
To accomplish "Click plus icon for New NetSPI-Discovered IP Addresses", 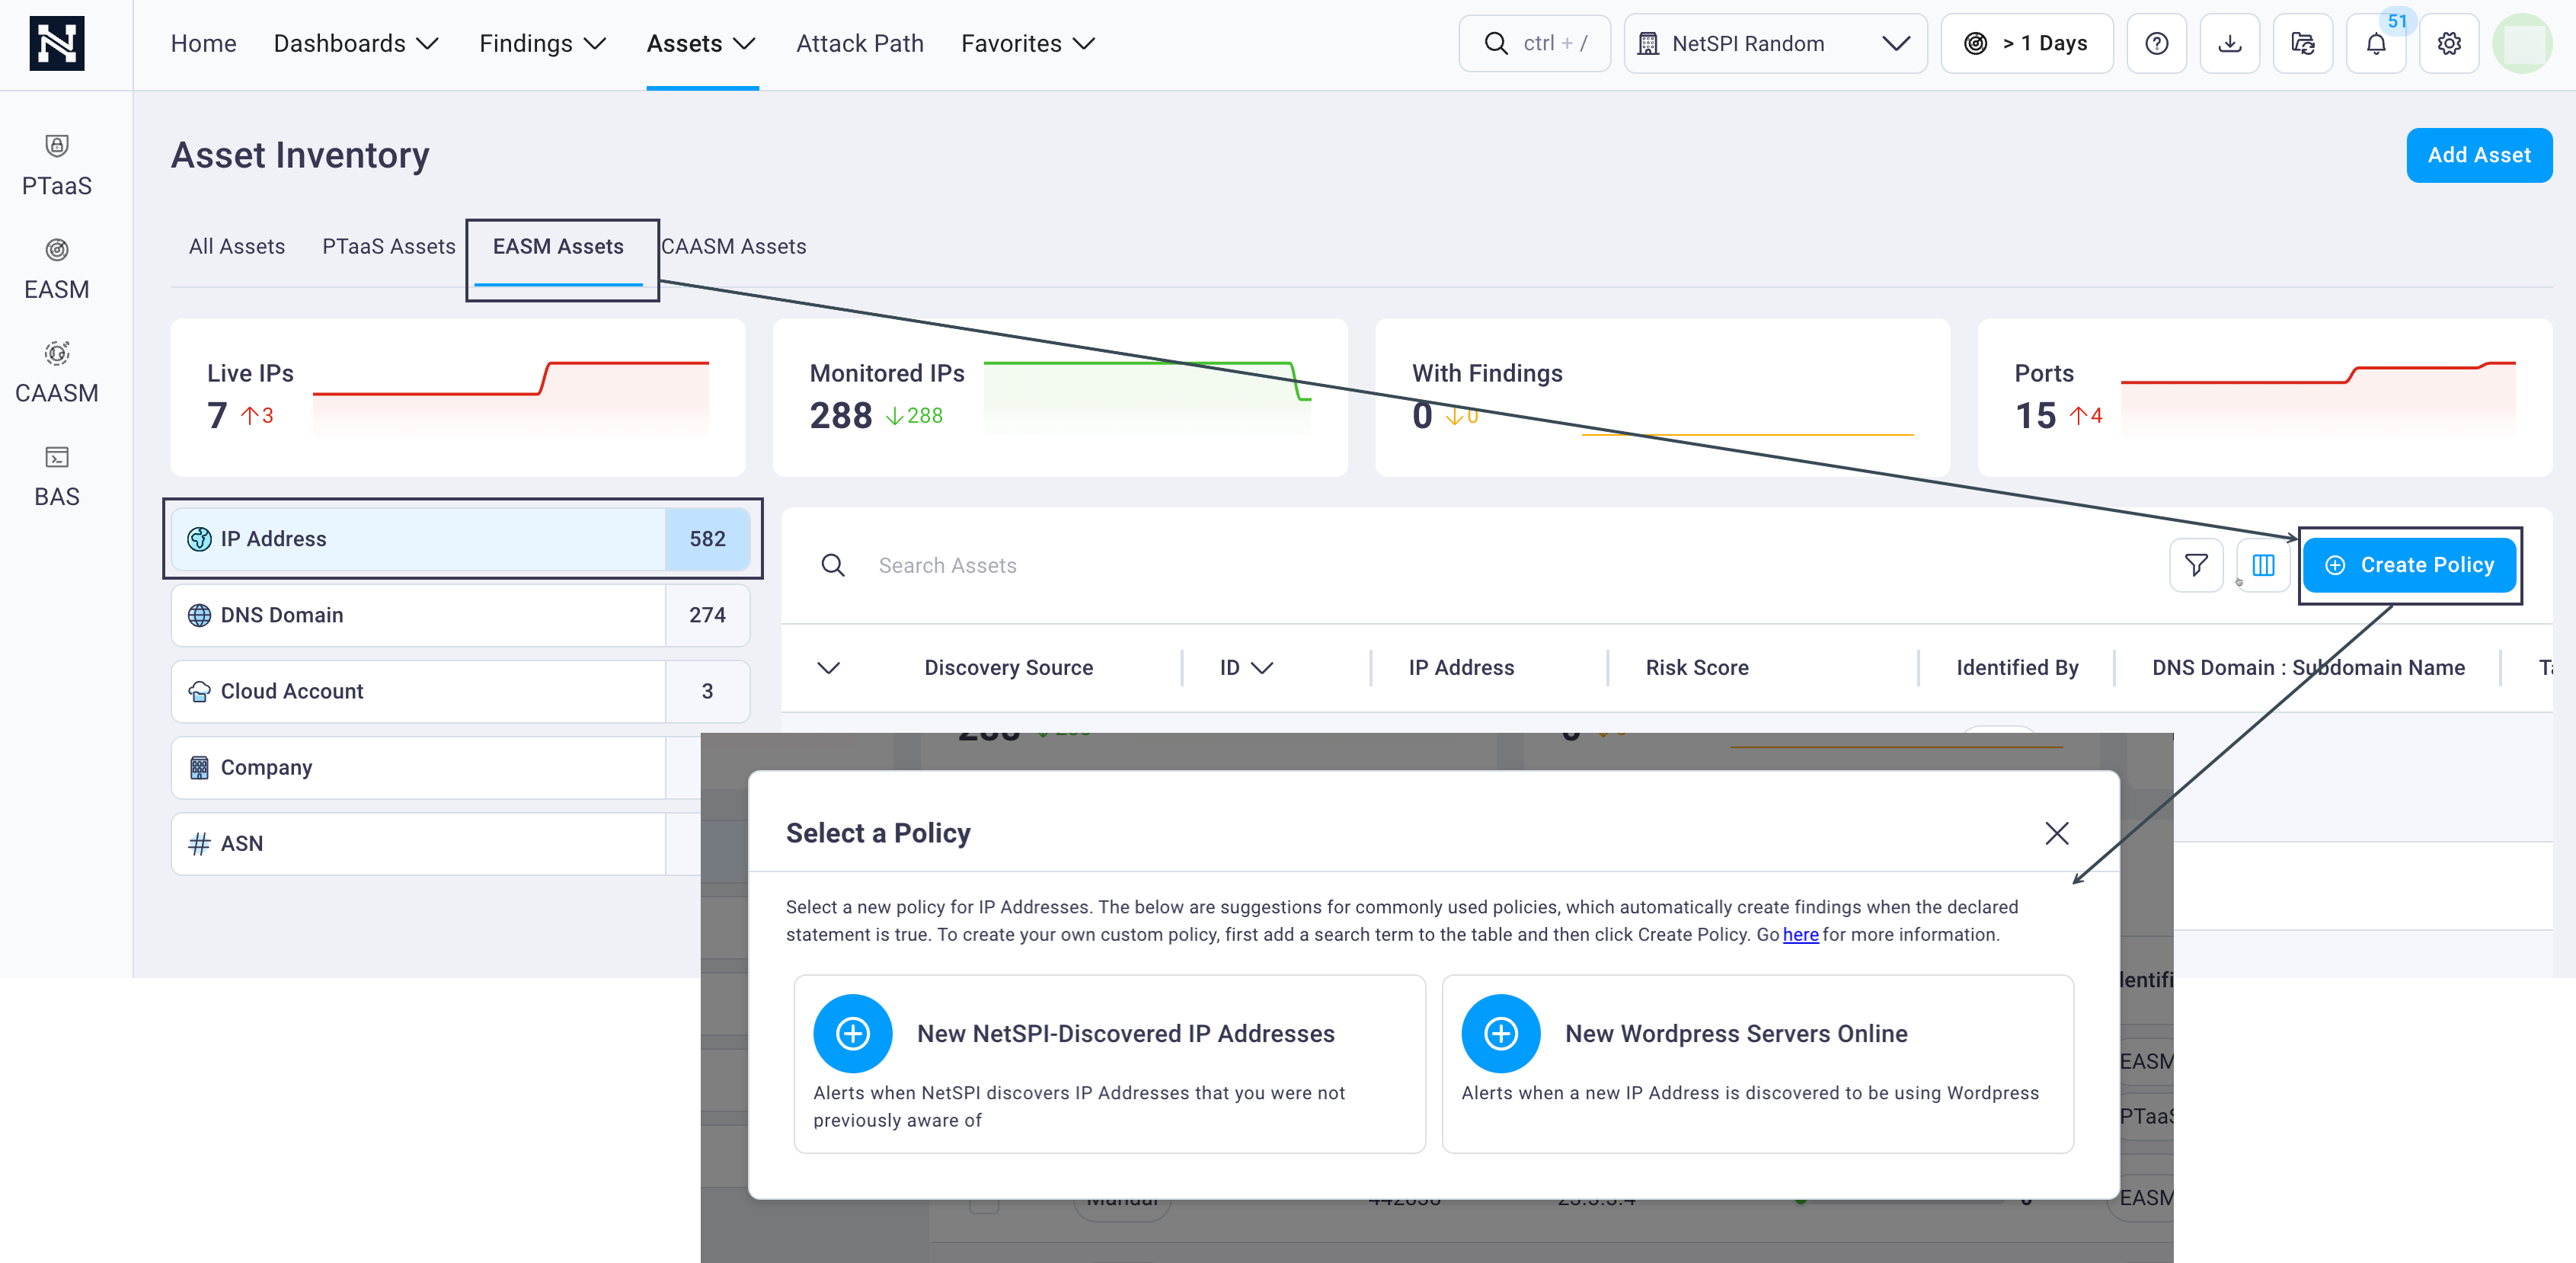I will [x=852, y=1033].
